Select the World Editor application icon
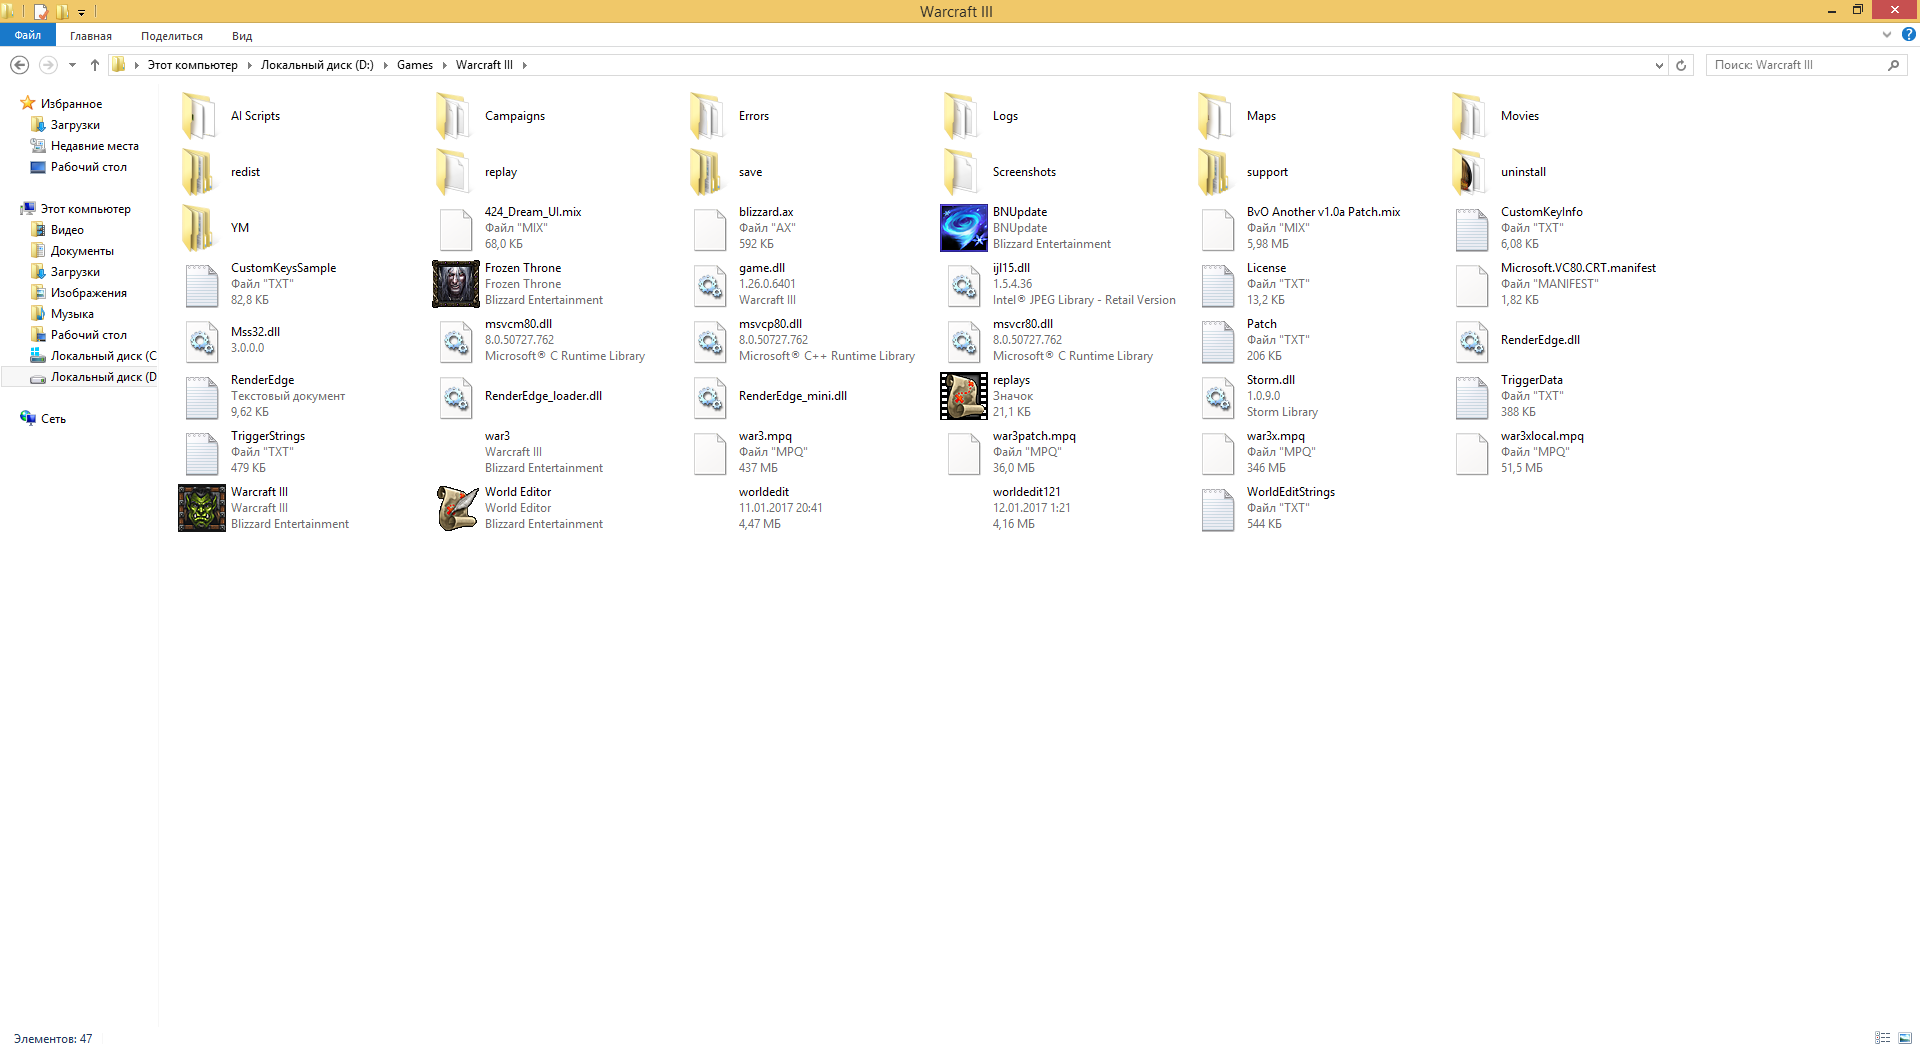 456,508
